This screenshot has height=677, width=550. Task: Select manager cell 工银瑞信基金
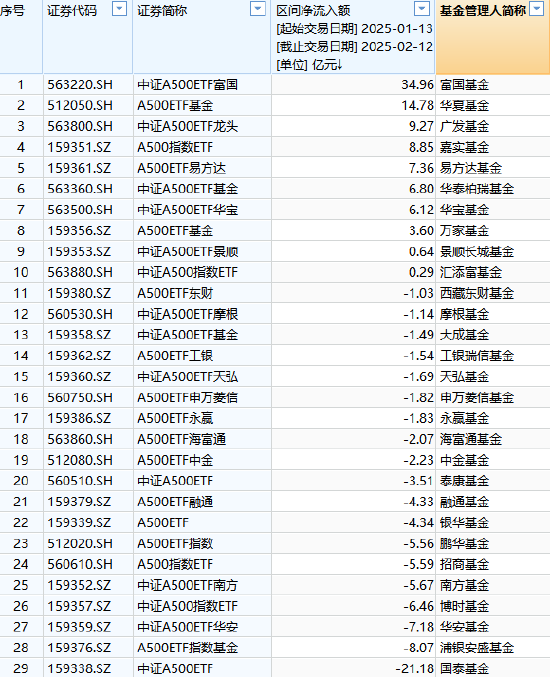[x=493, y=356]
